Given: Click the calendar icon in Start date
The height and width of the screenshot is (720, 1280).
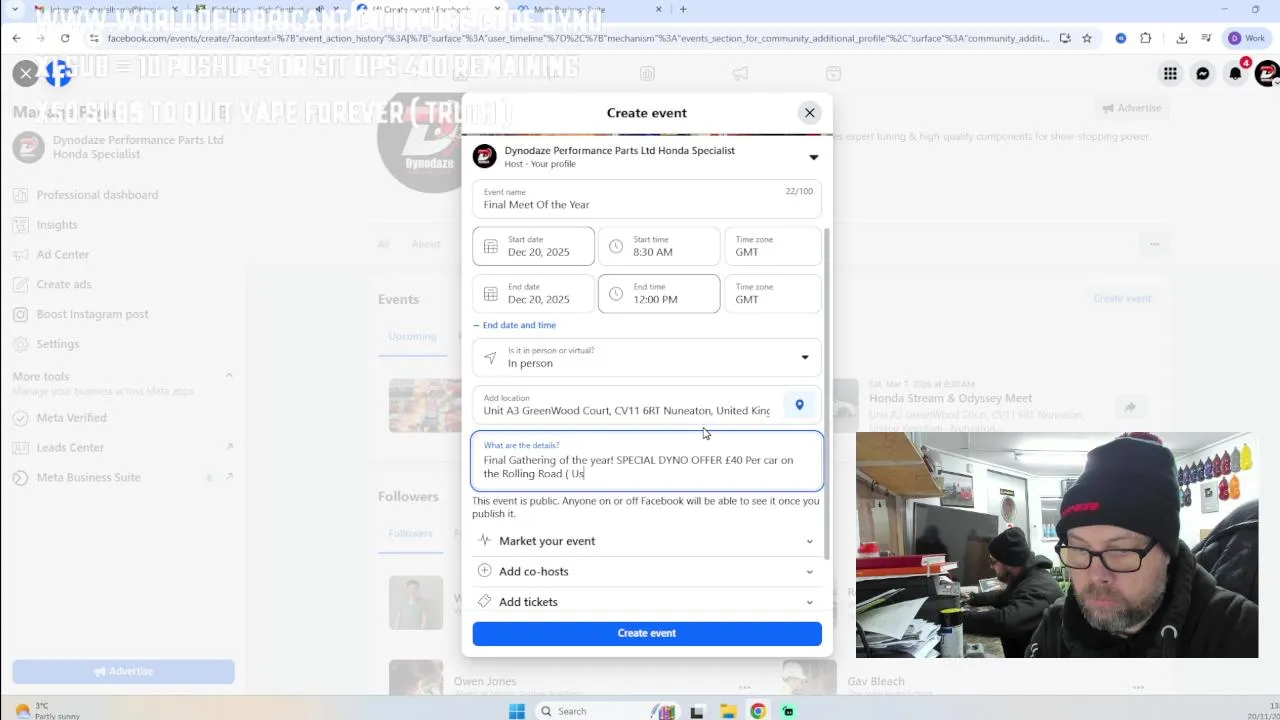Looking at the screenshot, I should pos(490,246).
